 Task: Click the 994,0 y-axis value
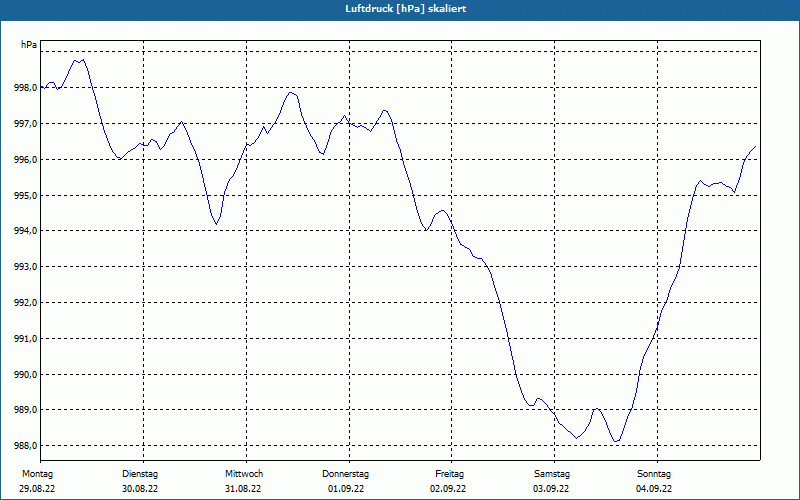pyautogui.click(x=26, y=231)
